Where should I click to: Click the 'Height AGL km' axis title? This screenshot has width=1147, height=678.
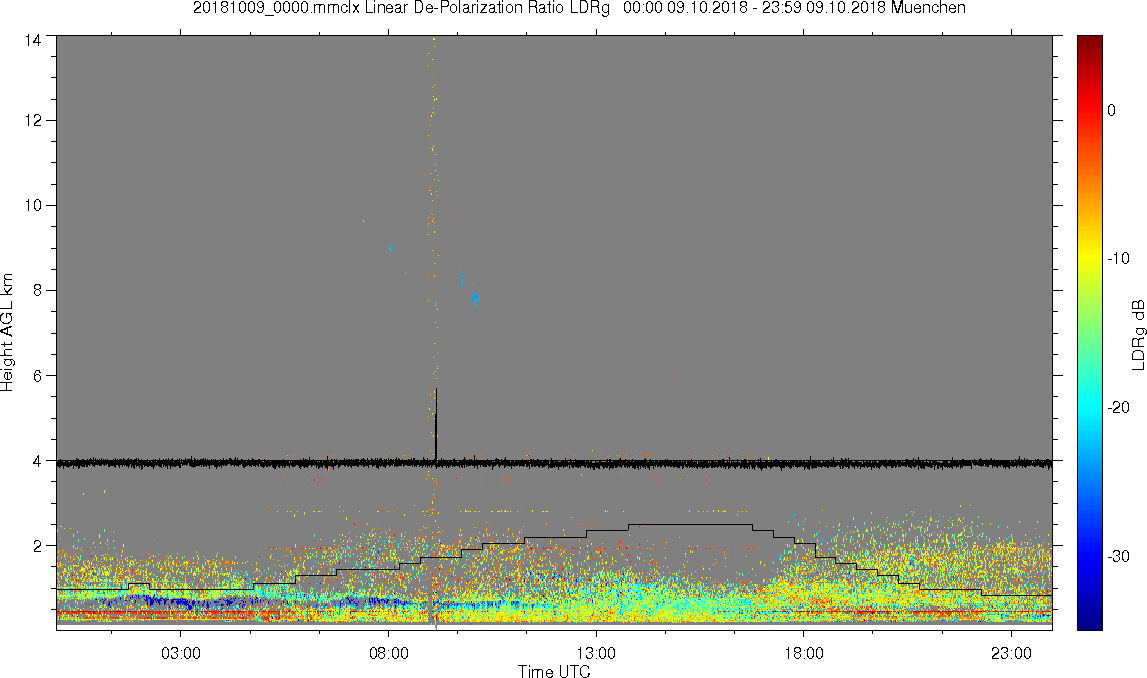[x=8, y=333]
